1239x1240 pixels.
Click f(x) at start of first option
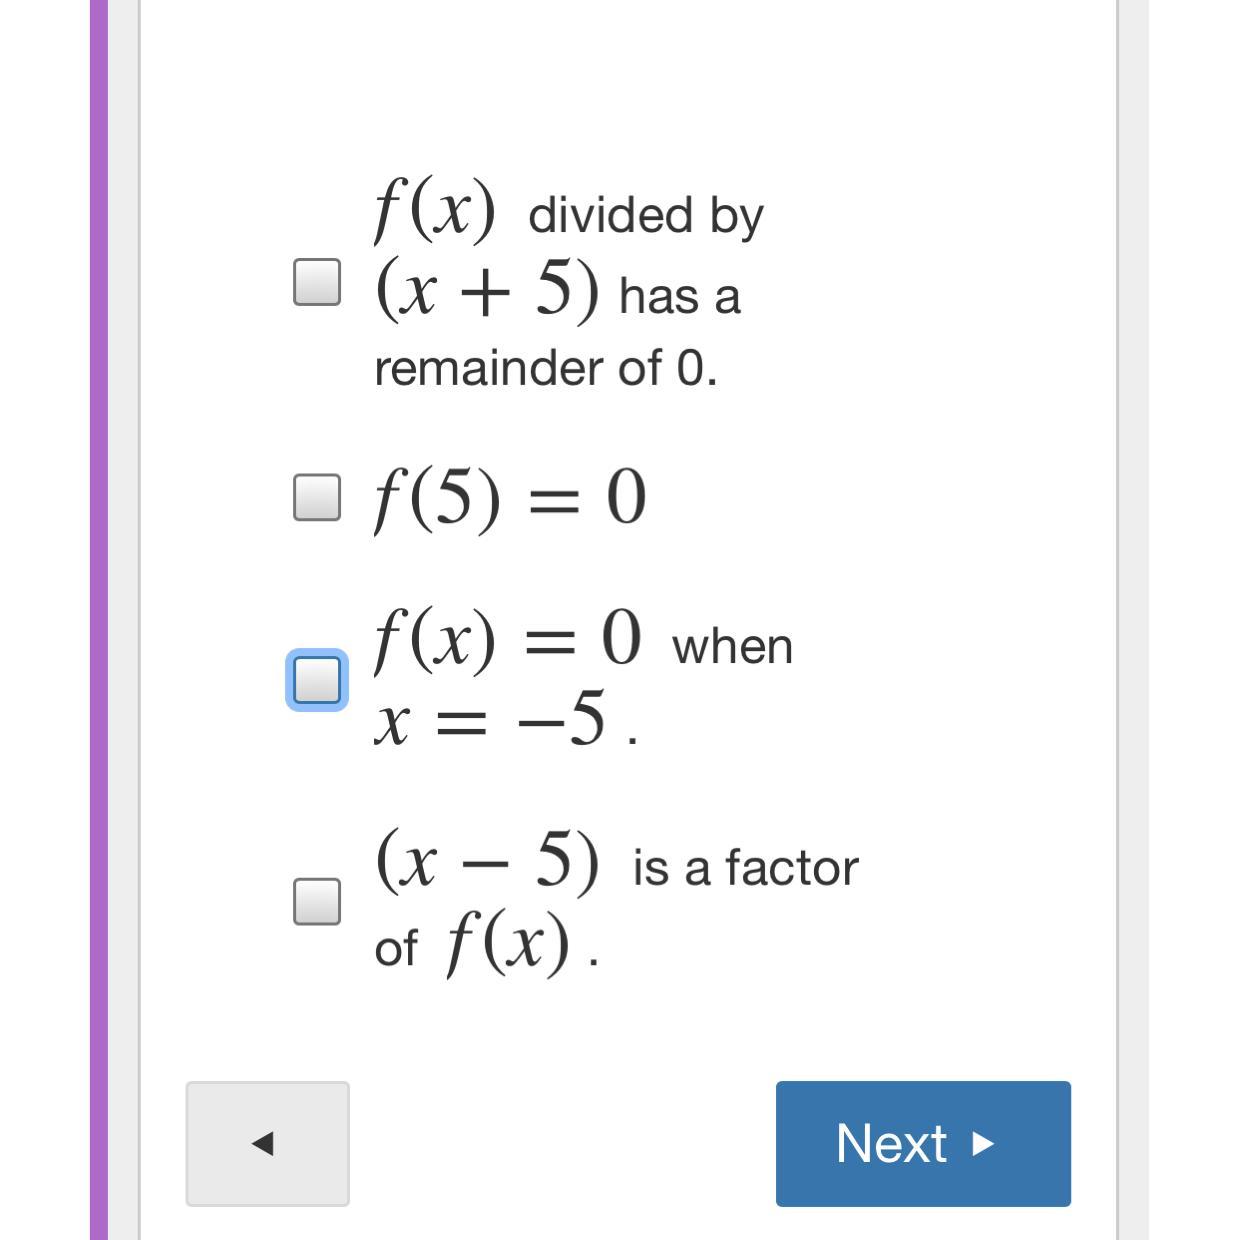point(434,209)
